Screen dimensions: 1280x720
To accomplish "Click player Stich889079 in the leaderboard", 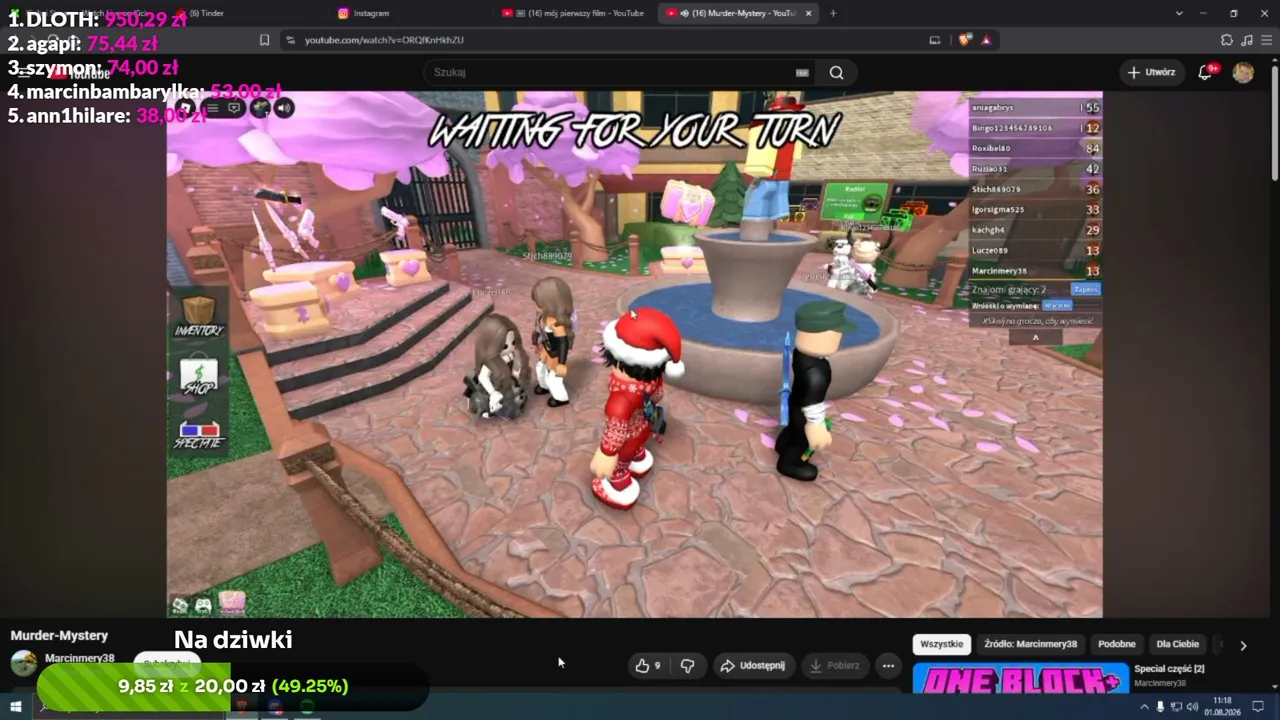I will point(1034,189).
